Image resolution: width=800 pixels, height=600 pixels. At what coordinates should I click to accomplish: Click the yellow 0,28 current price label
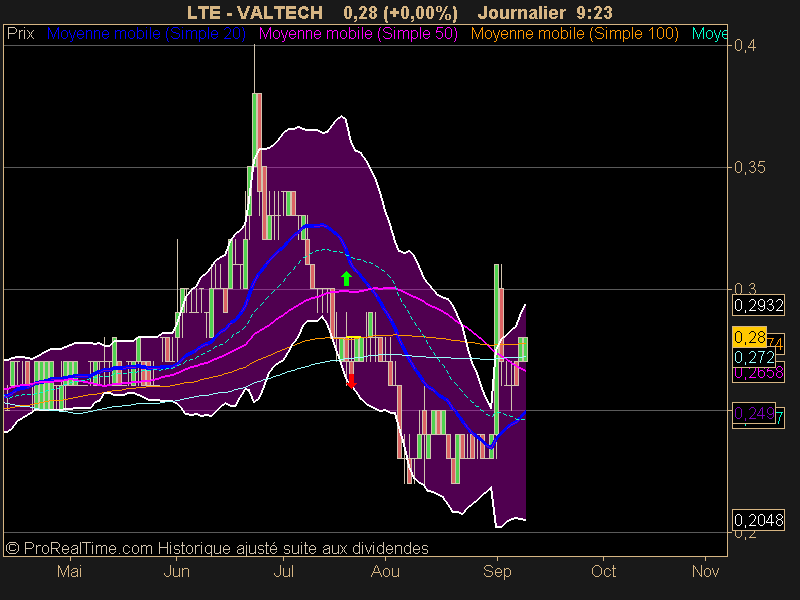(x=749, y=337)
